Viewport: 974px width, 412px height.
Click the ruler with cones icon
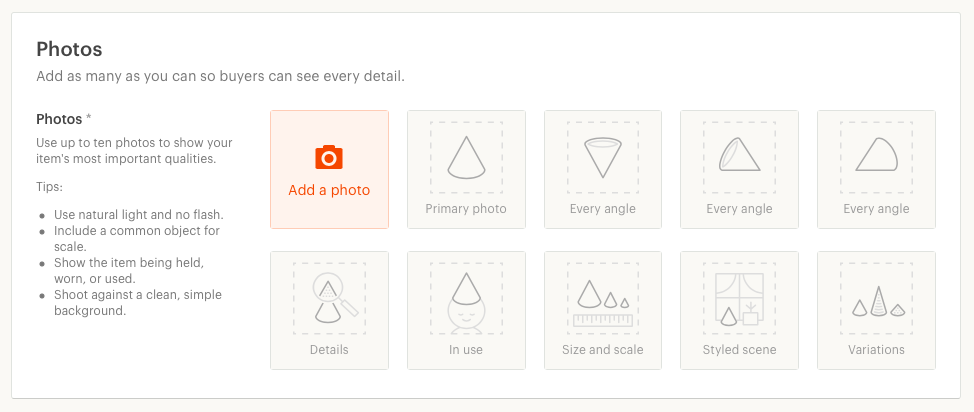click(603, 303)
